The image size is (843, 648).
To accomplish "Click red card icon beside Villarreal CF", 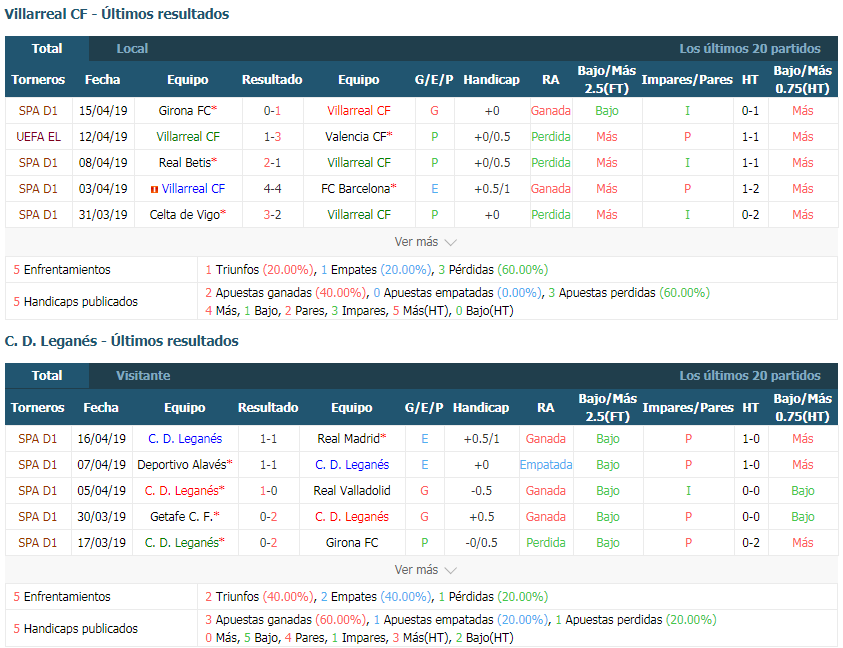I will 154,189.
